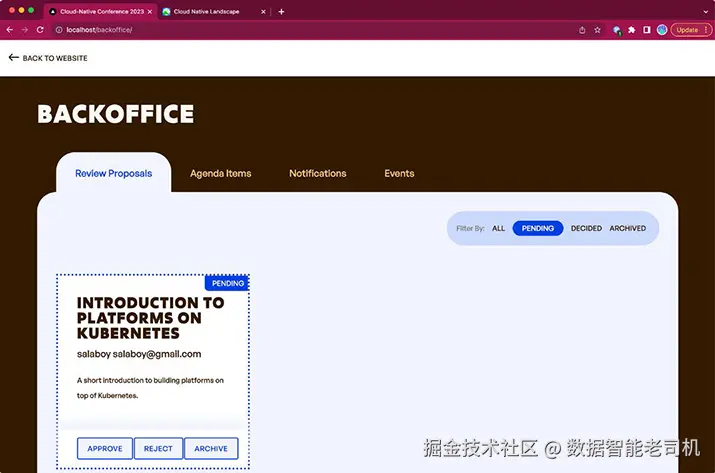Open the Chrome profile avatar
Screen dimensions: 715x473
pyautogui.click(x=662, y=30)
